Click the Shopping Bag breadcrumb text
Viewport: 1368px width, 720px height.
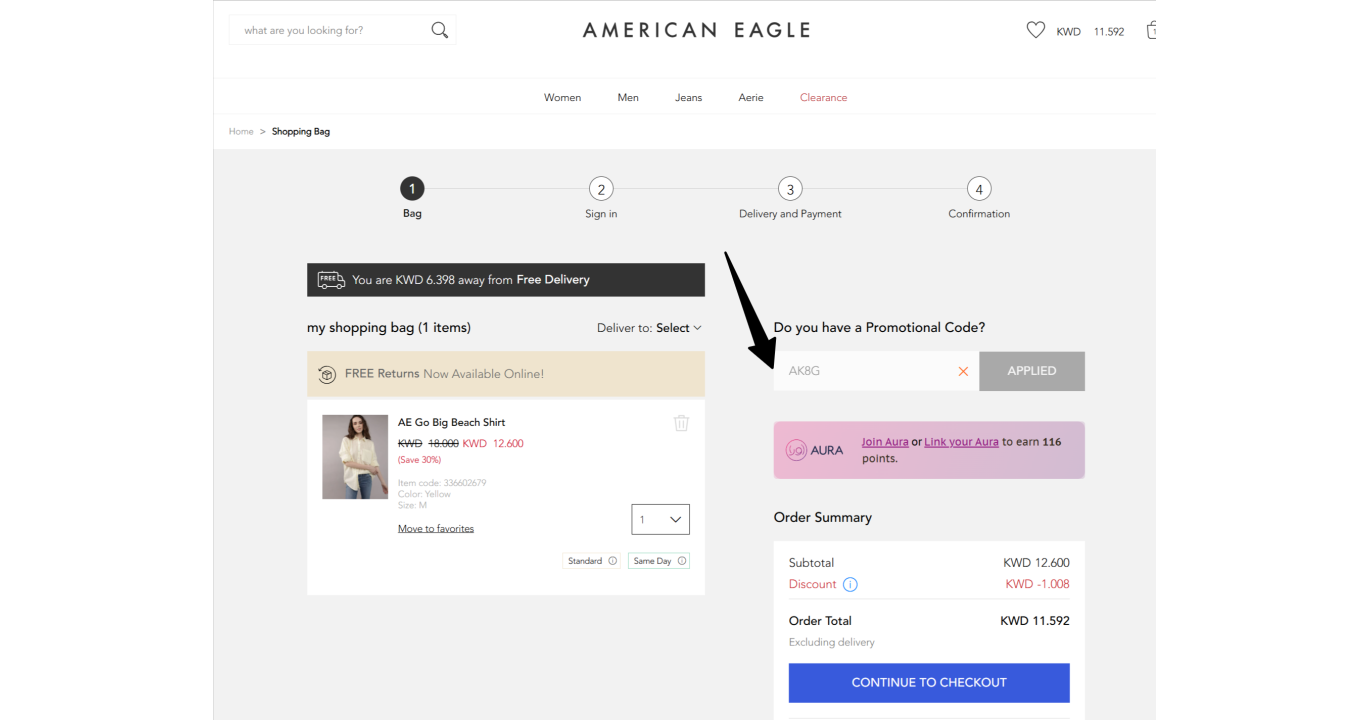[x=301, y=131]
